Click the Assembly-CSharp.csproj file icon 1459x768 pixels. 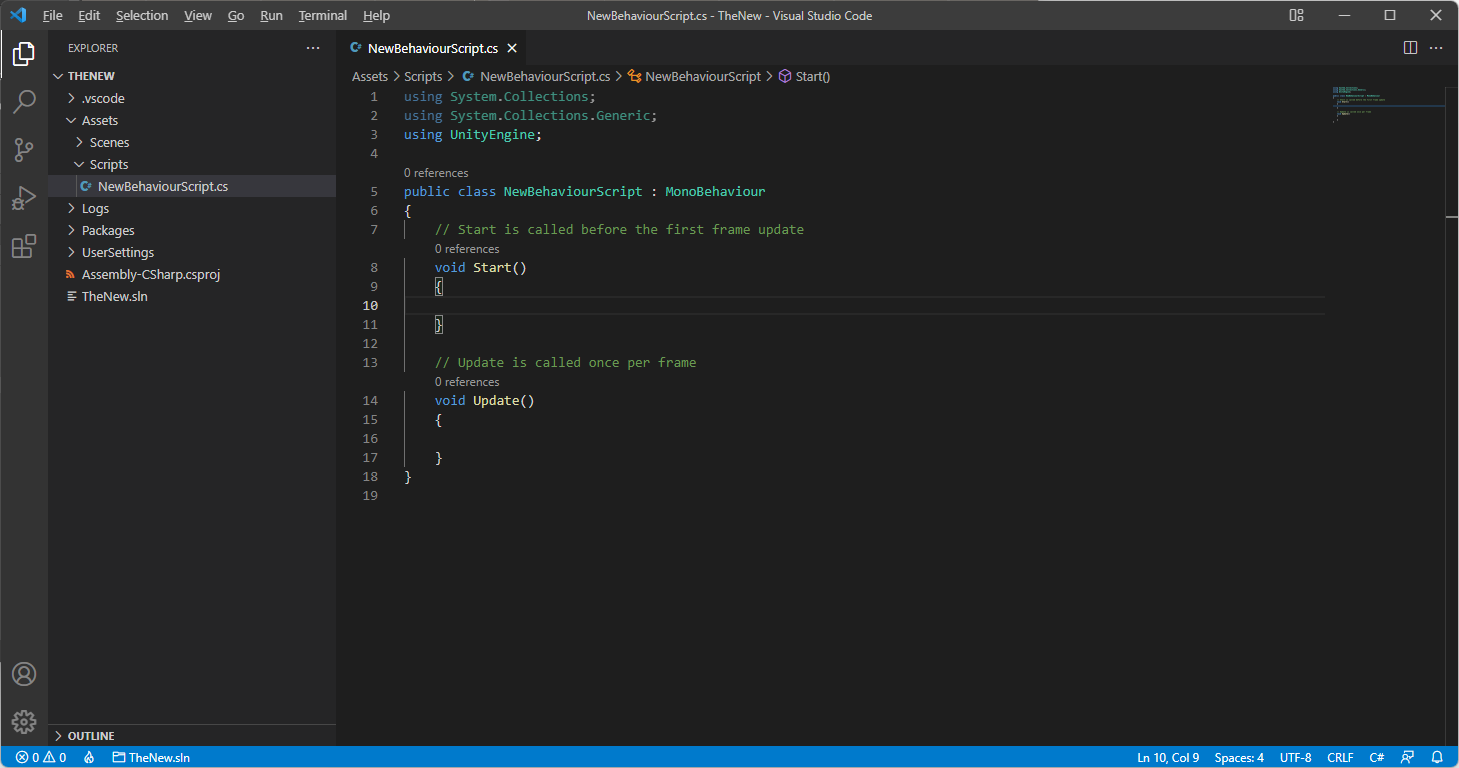tap(70, 274)
